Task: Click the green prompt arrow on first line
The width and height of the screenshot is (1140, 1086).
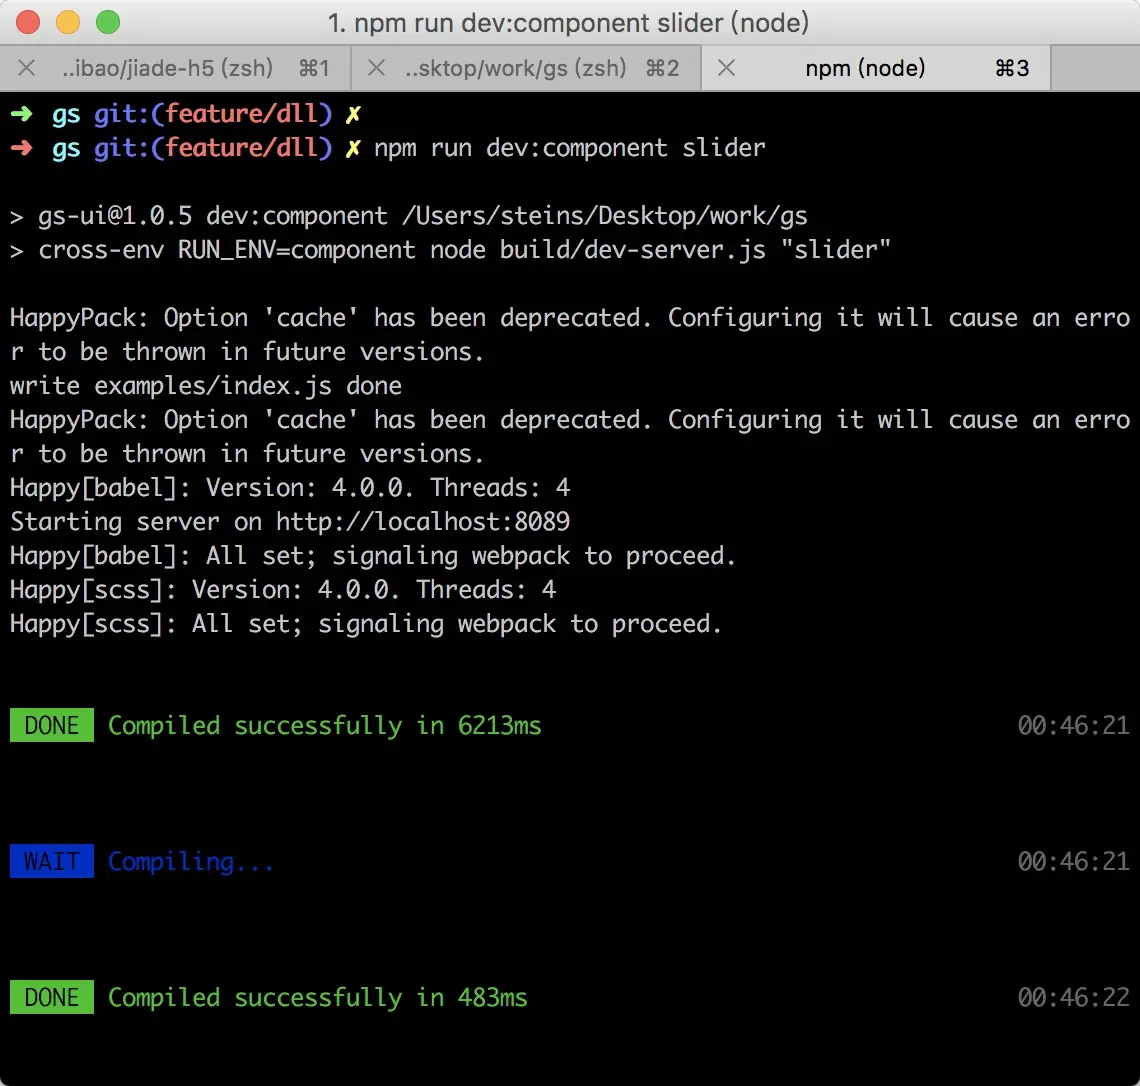Action: pos(22,113)
